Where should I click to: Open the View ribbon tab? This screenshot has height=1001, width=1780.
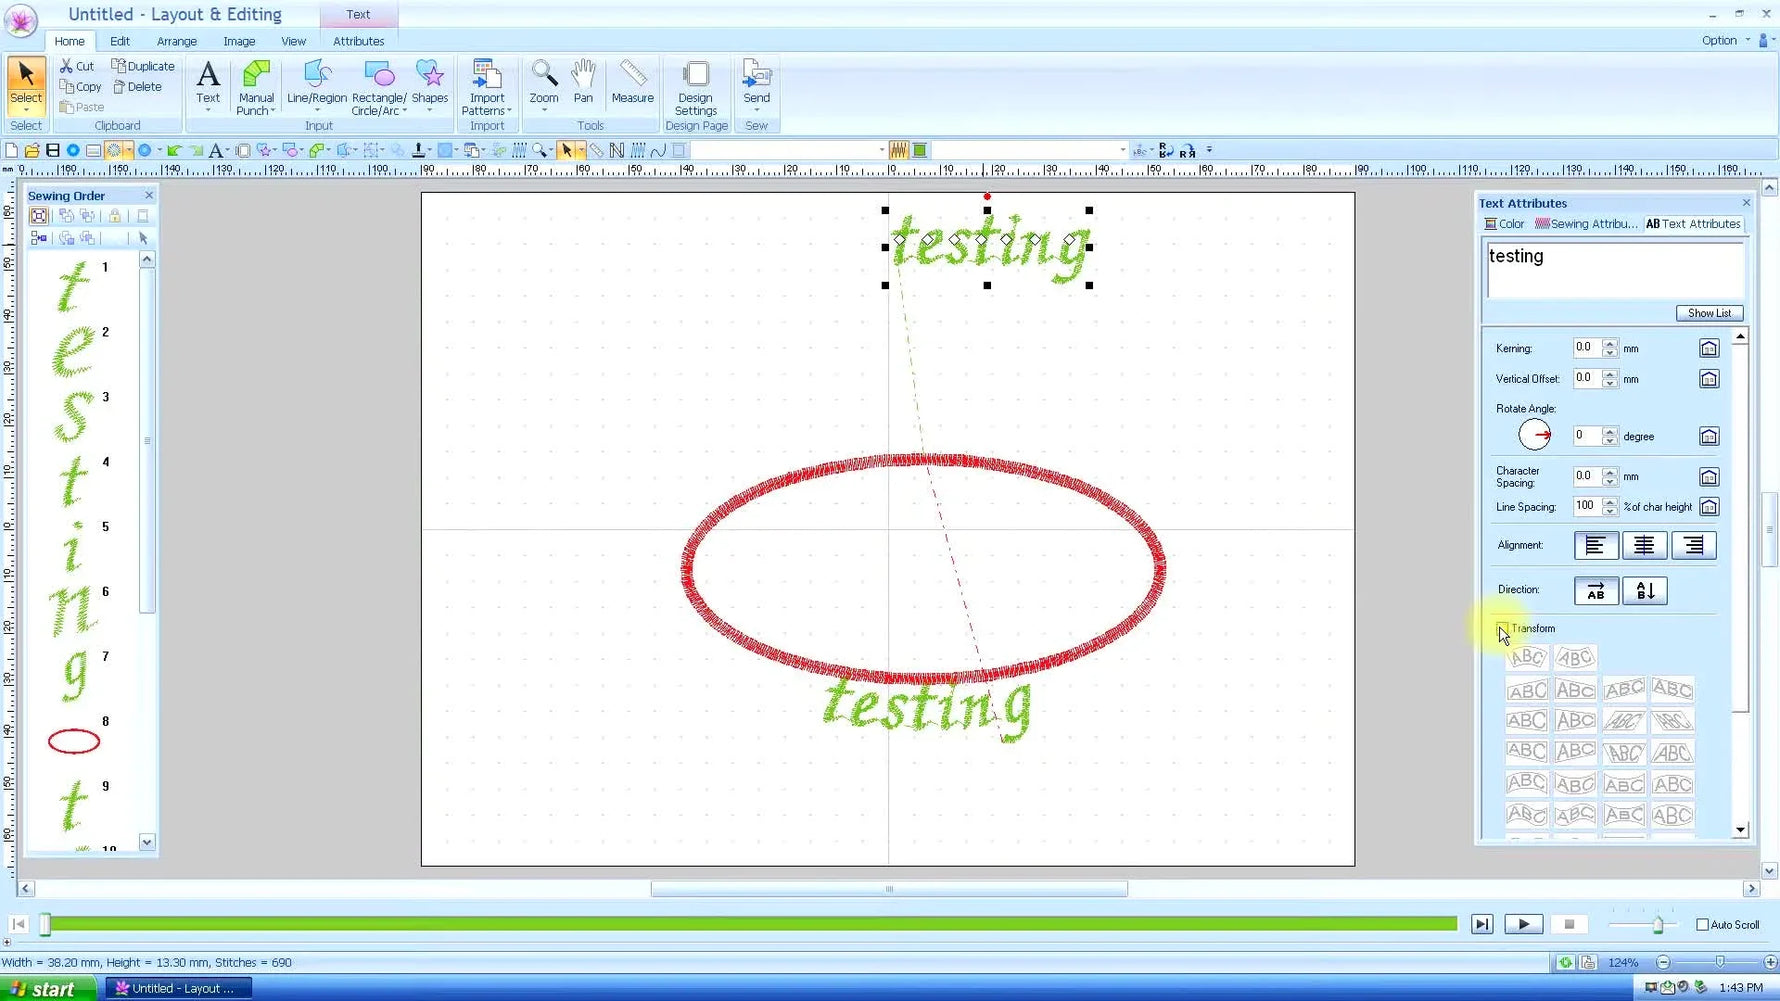pos(293,41)
